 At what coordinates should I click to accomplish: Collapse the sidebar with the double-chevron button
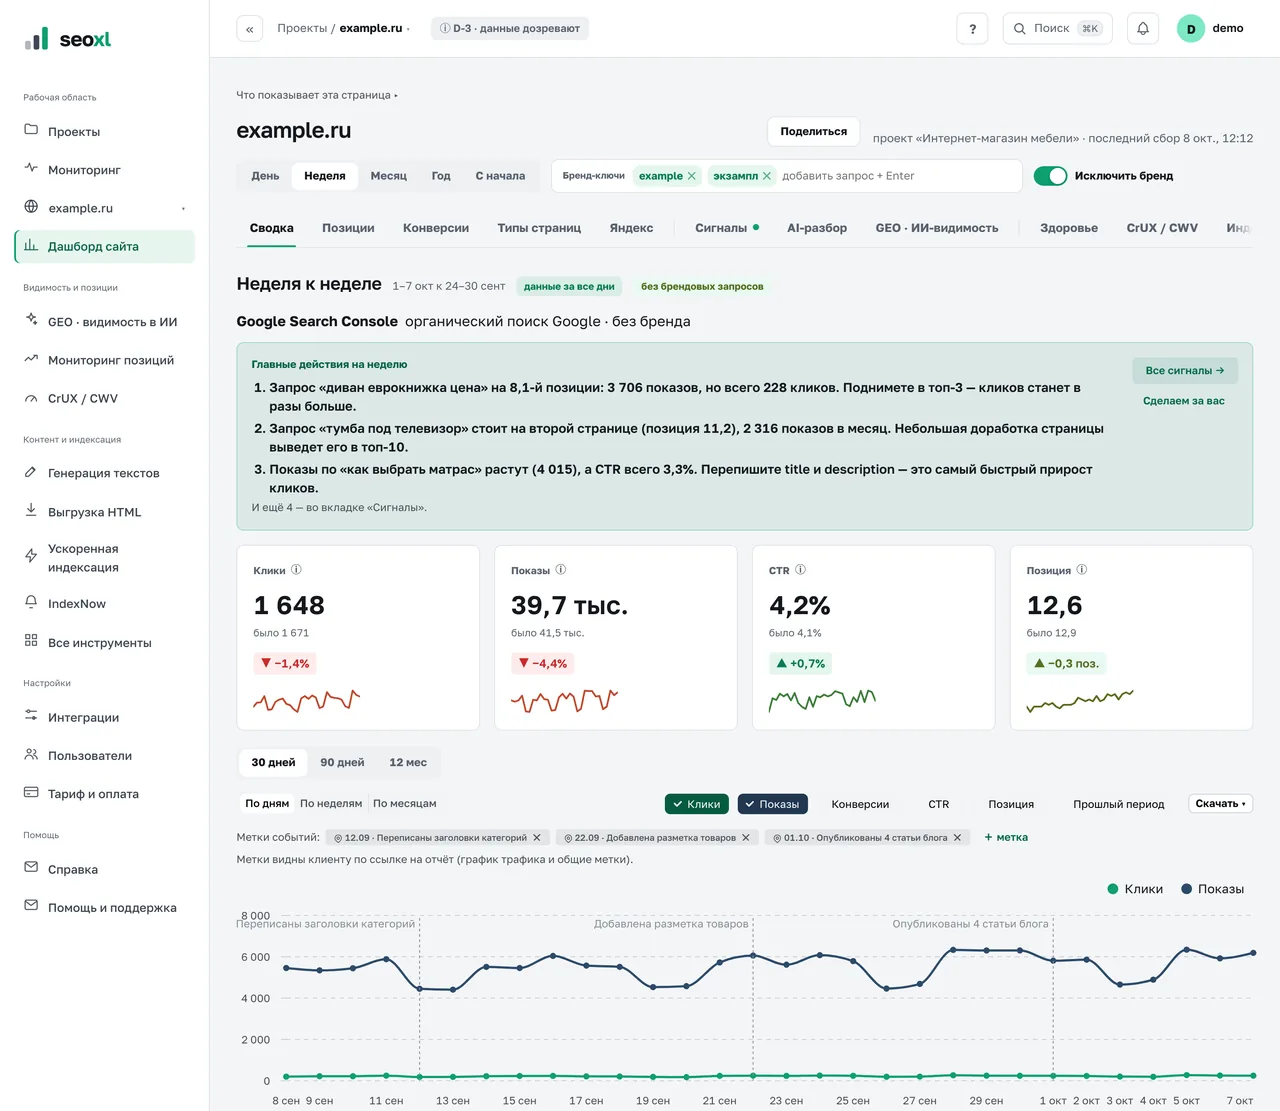pyautogui.click(x=249, y=29)
